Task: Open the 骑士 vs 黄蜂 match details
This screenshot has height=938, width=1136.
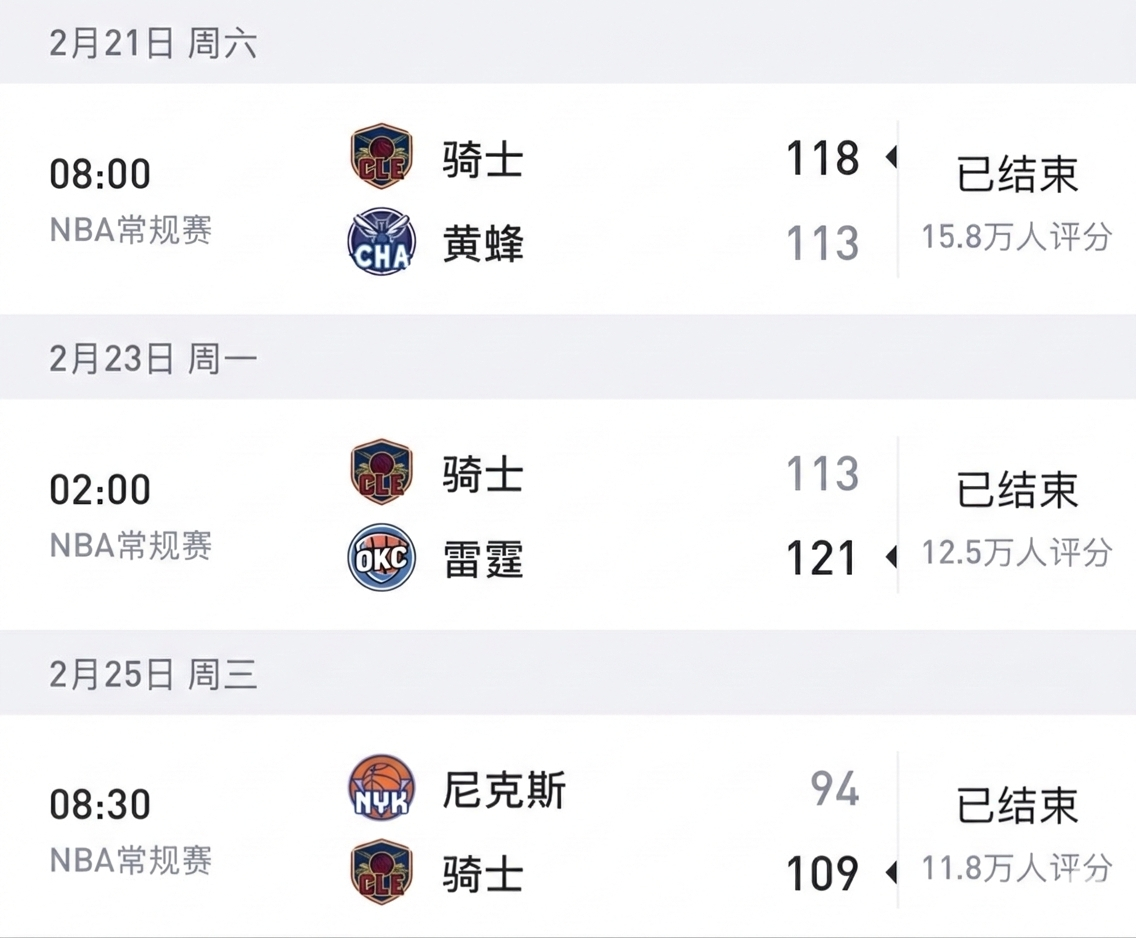Action: [570, 200]
